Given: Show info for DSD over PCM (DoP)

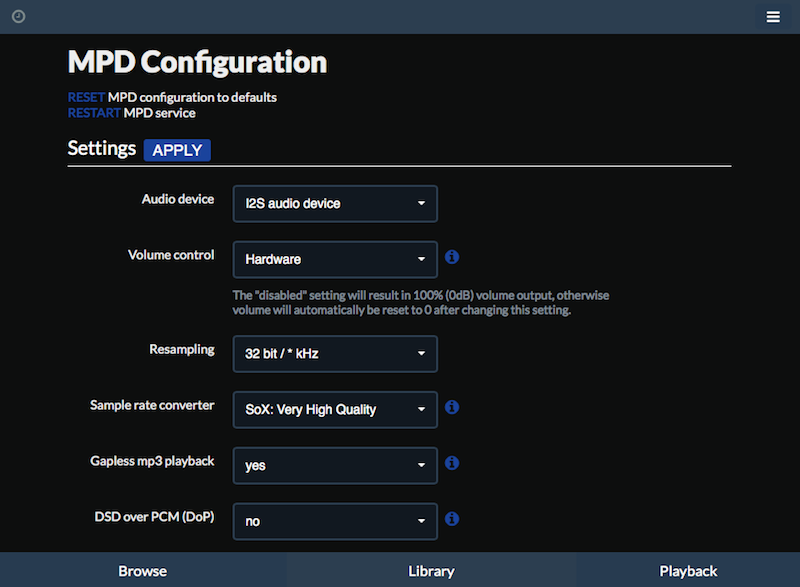Looking at the screenshot, I should click(452, 519).
